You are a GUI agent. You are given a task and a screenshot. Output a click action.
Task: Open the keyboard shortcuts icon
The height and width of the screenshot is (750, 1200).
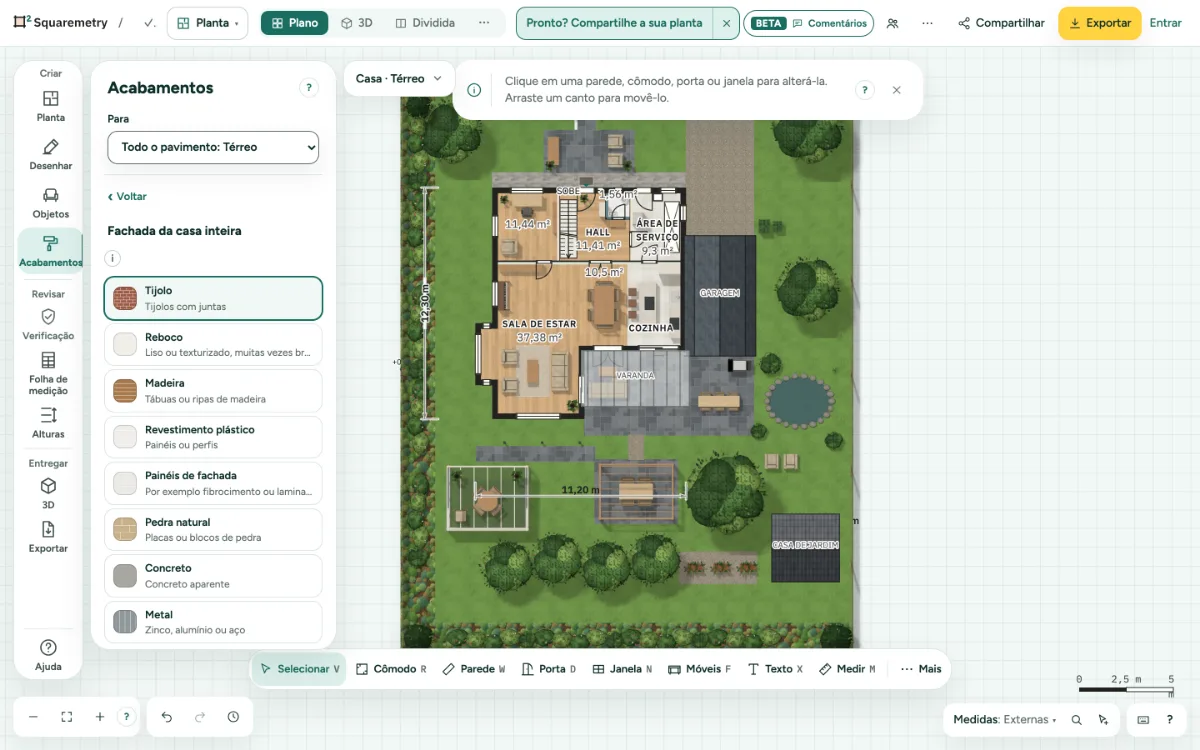click(x=1143, y=719)
